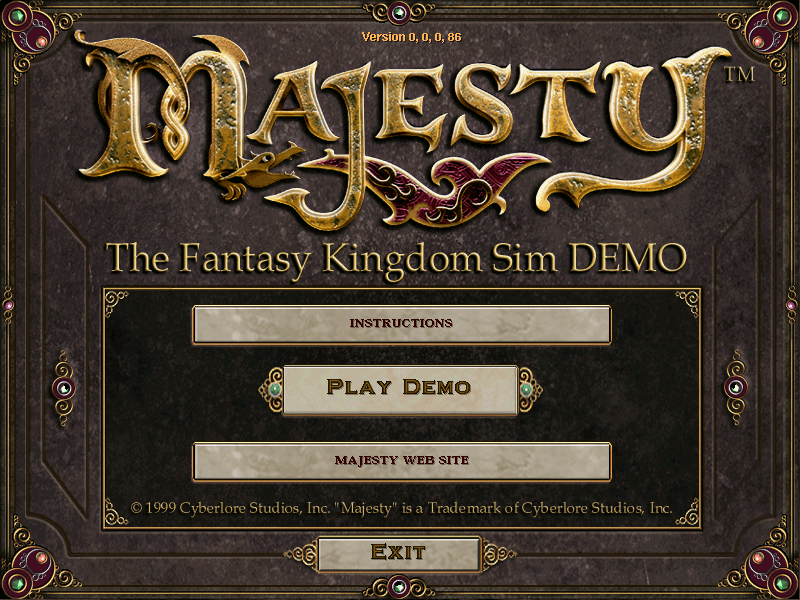The image size is (800, 600).
Task: Quit using the Exit button
Action: [x=399, y=554]
